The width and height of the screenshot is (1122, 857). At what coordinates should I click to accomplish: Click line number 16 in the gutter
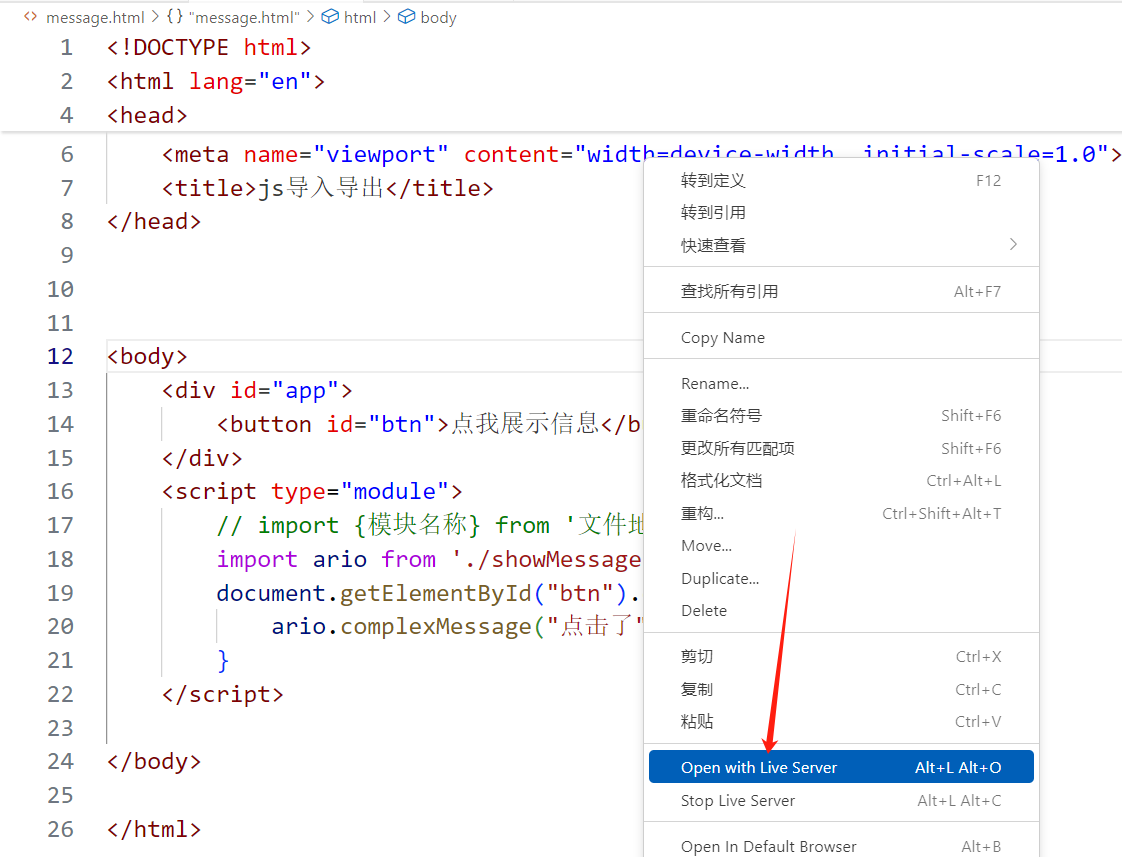[x=60, y=491]
